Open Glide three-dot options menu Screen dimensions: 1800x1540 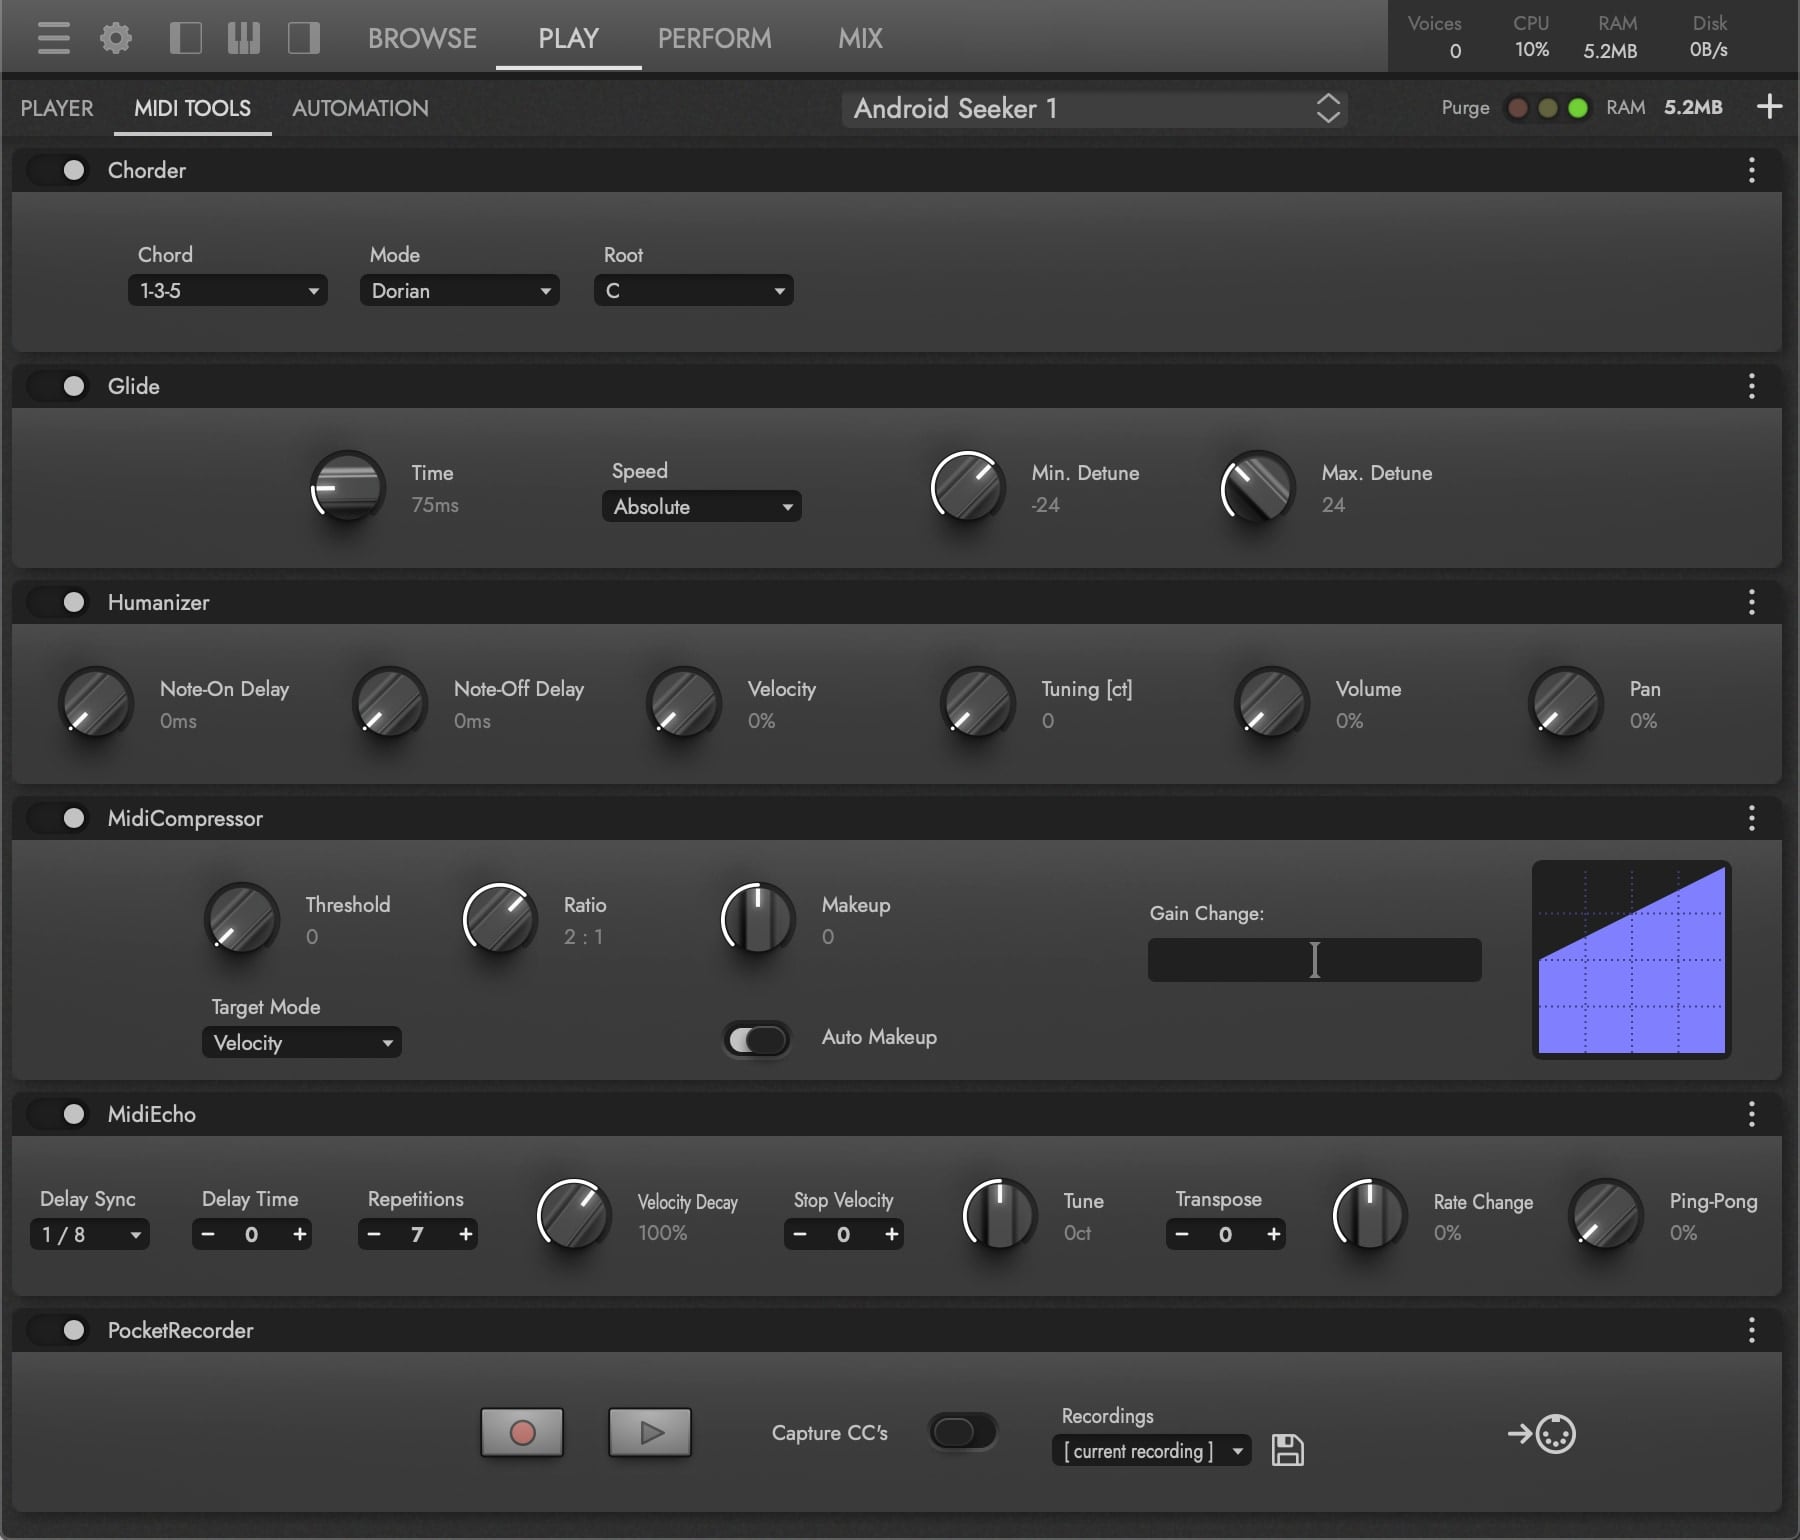(x=1751, y=386)
